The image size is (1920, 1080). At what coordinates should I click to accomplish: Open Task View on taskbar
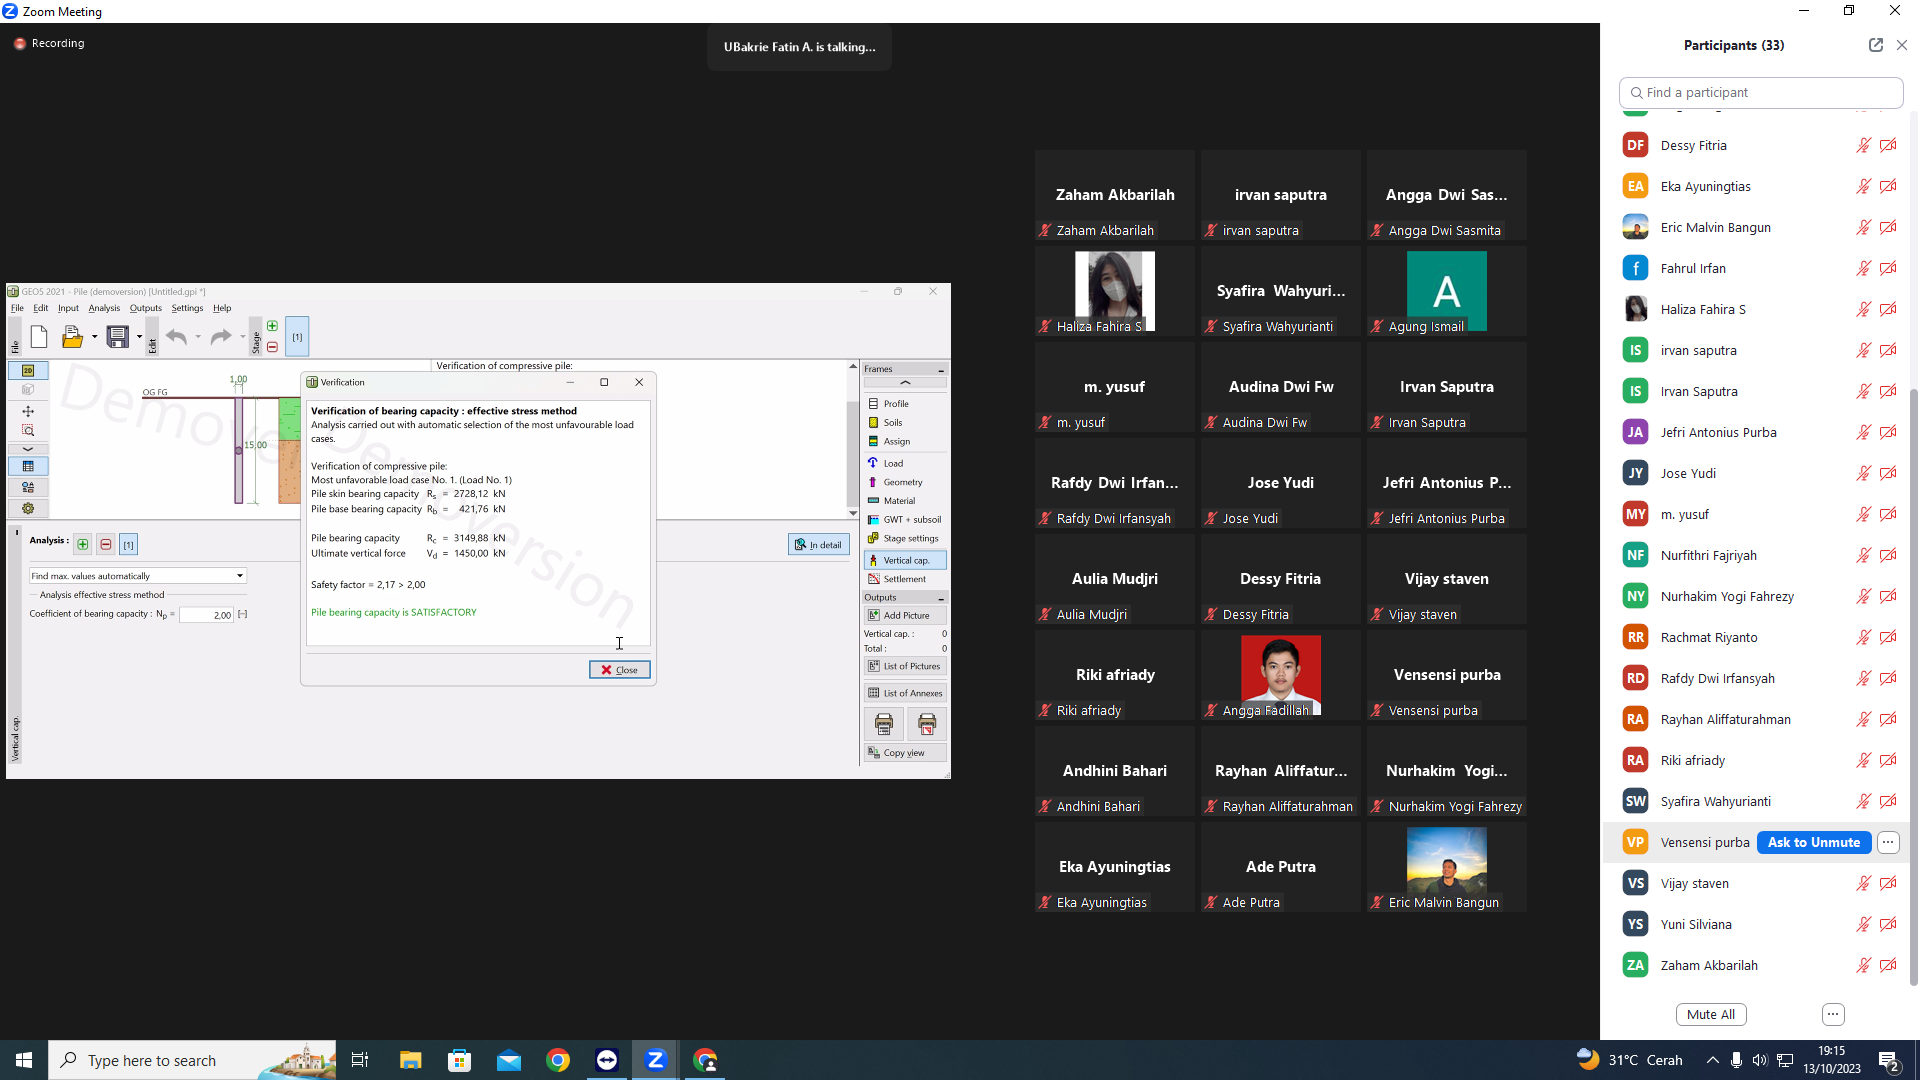(x=360, y=1060)
